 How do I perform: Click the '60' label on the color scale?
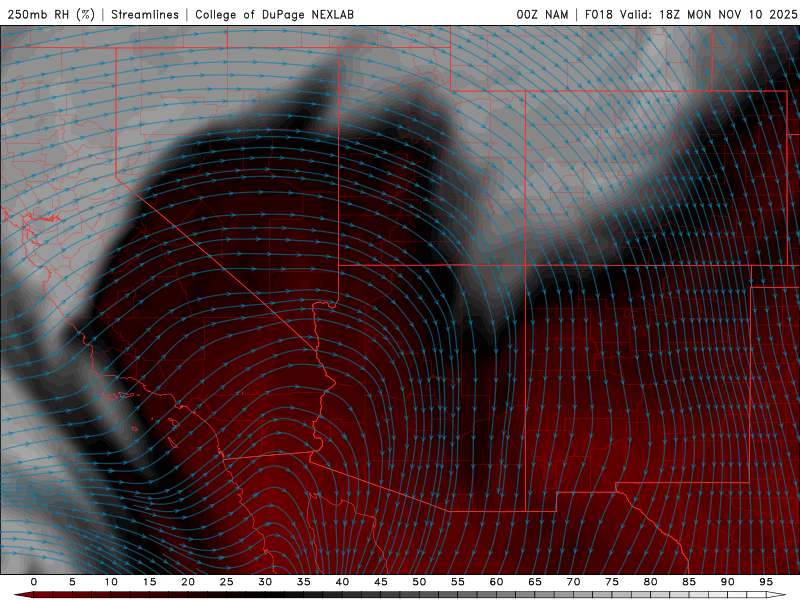(496, 582)
